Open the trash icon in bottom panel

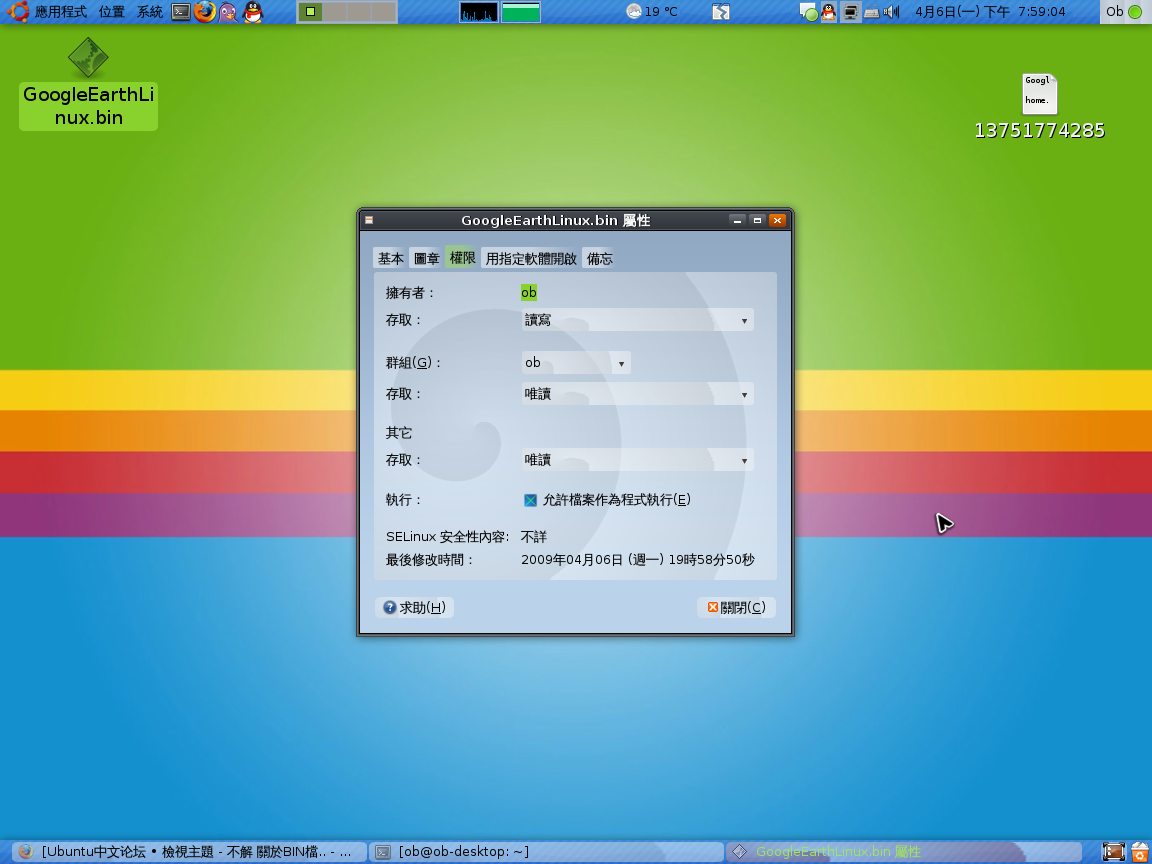pyautogui.click(x=1140, y=852)
